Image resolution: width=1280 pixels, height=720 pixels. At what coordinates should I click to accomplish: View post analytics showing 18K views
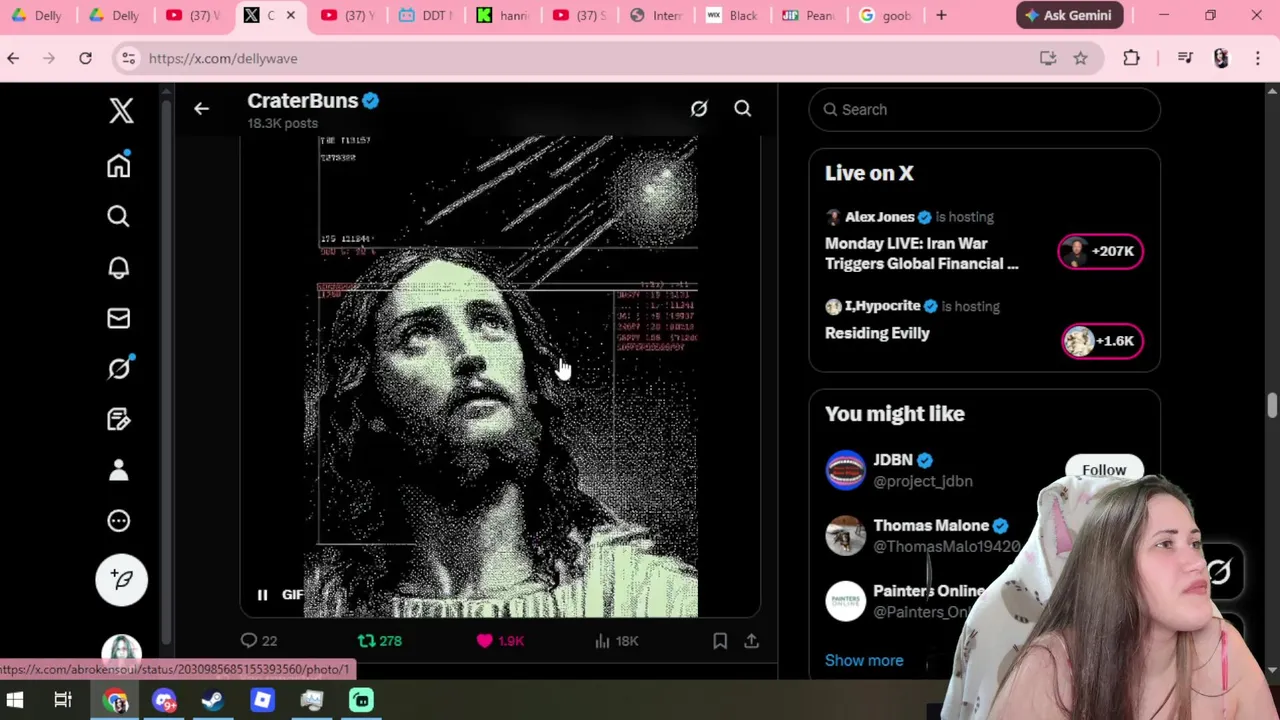(616, 641)
